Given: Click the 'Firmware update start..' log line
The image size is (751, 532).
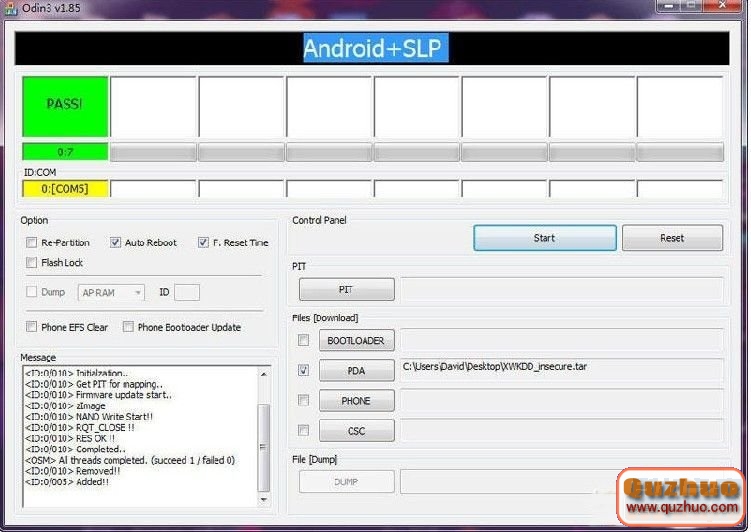Looking at the screenshot, I should (x=98, y=395).
